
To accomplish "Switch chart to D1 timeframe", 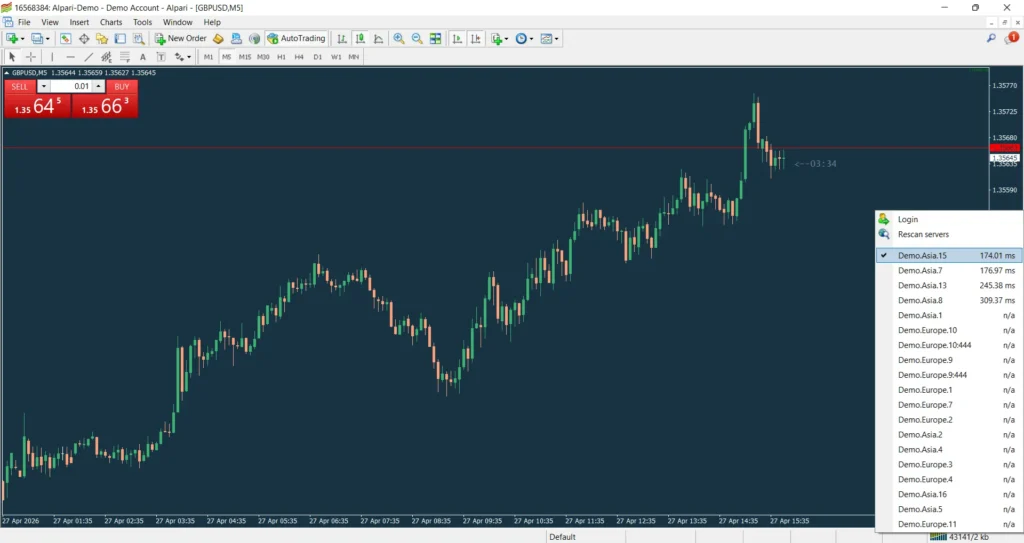I will [x=317, y=57].
